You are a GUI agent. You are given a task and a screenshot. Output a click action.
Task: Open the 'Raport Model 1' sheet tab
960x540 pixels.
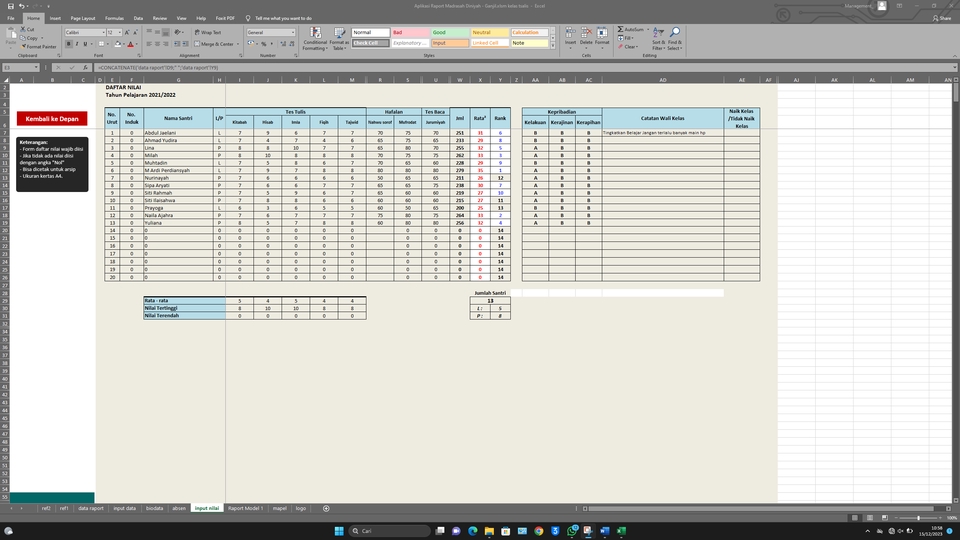pyautogui.click(x=245, y=508)
